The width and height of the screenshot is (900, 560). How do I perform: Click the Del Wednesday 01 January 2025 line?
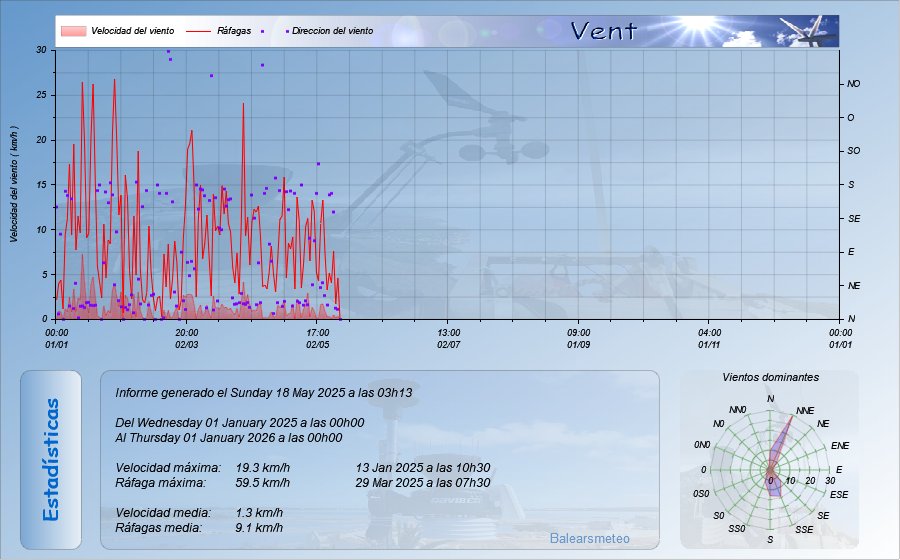pyautogui.click(x=239, y=423)
